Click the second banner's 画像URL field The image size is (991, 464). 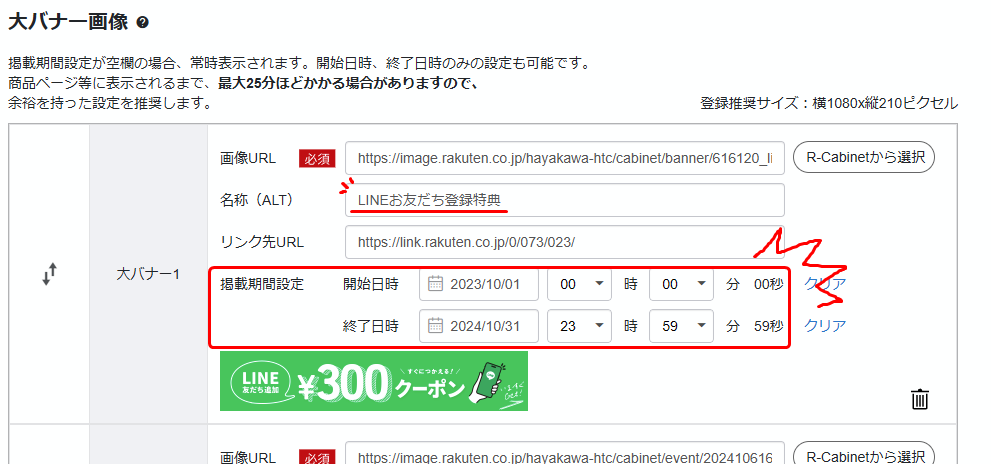(x=565, y=457)
